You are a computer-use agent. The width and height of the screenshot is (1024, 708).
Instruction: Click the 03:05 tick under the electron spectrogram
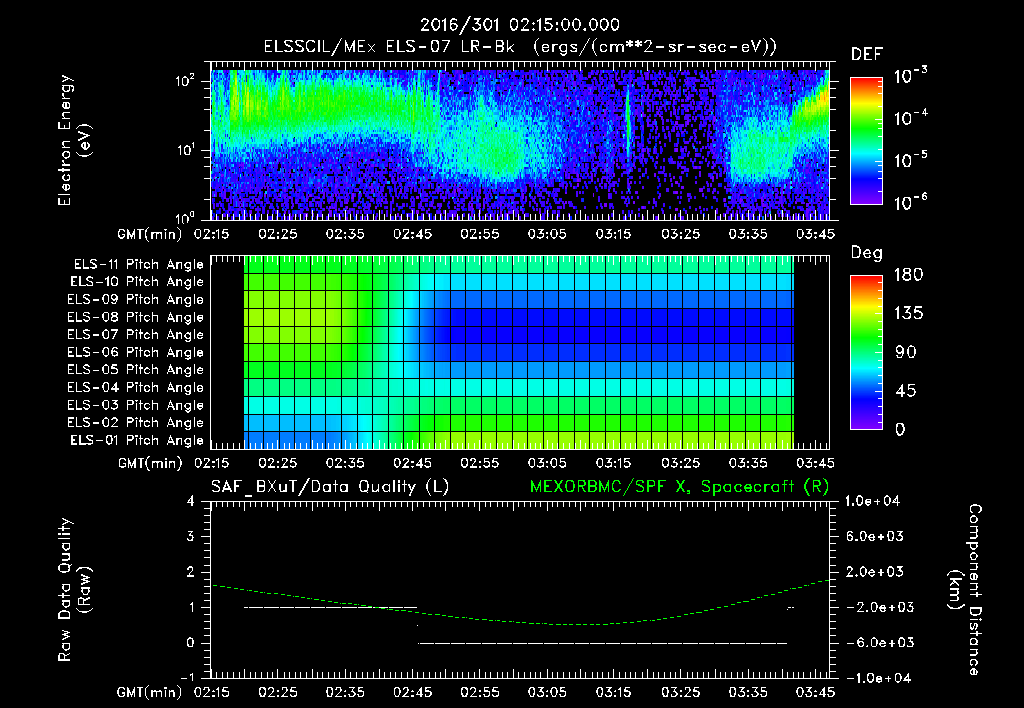547,234
